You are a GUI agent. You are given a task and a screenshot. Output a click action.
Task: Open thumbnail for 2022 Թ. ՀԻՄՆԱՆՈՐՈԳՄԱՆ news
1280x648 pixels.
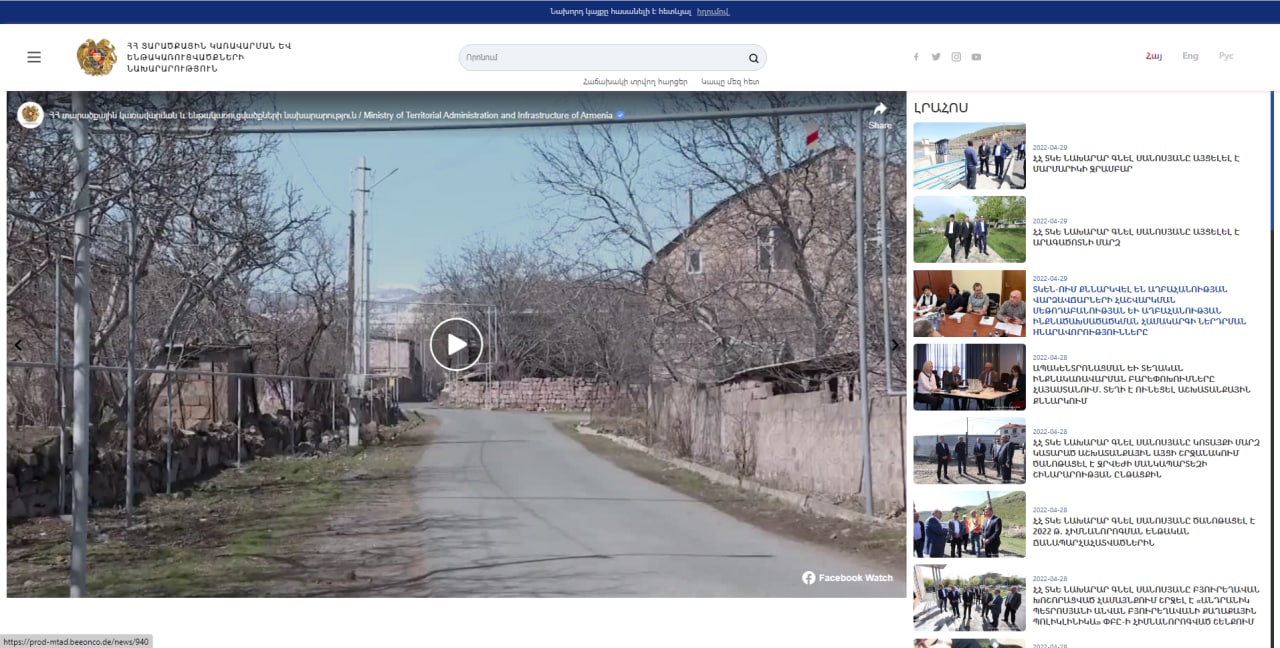pos(969,524)
